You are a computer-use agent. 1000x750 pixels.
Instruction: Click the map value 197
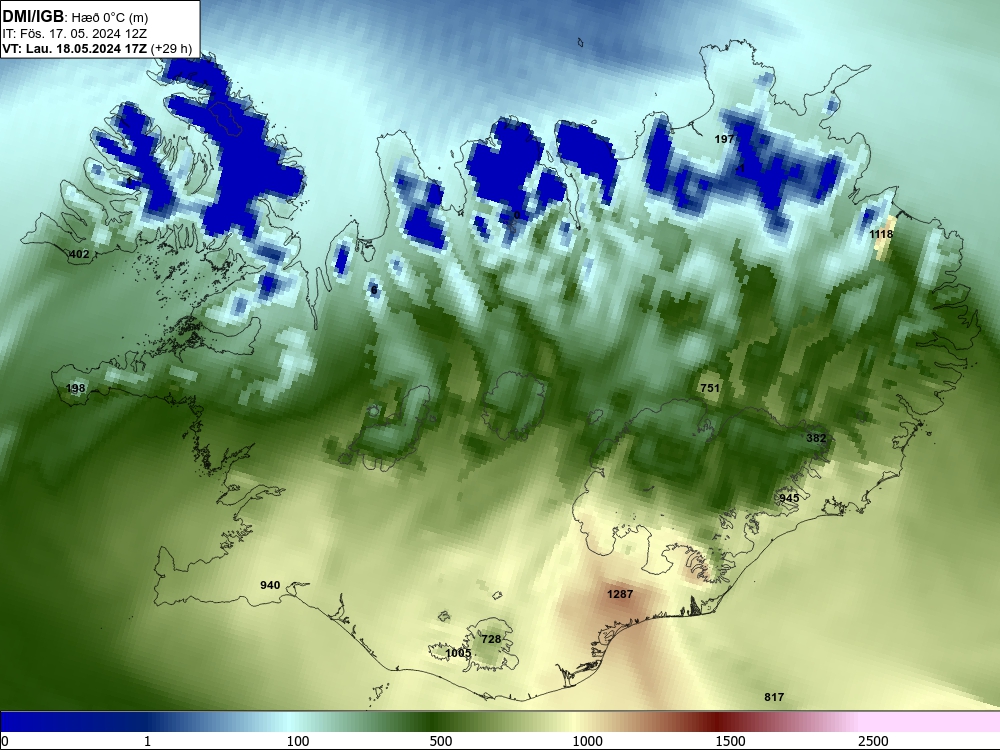click(x=724, y=139)
